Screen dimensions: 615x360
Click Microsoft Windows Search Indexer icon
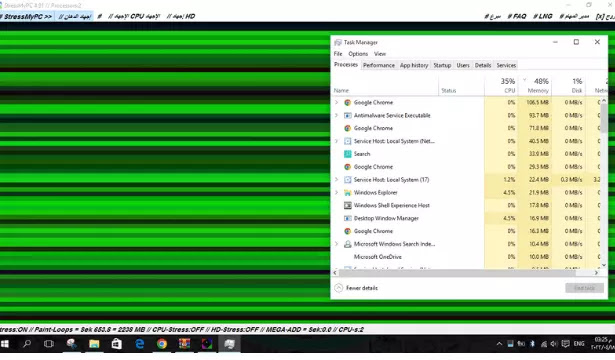(x=348, y=244)
